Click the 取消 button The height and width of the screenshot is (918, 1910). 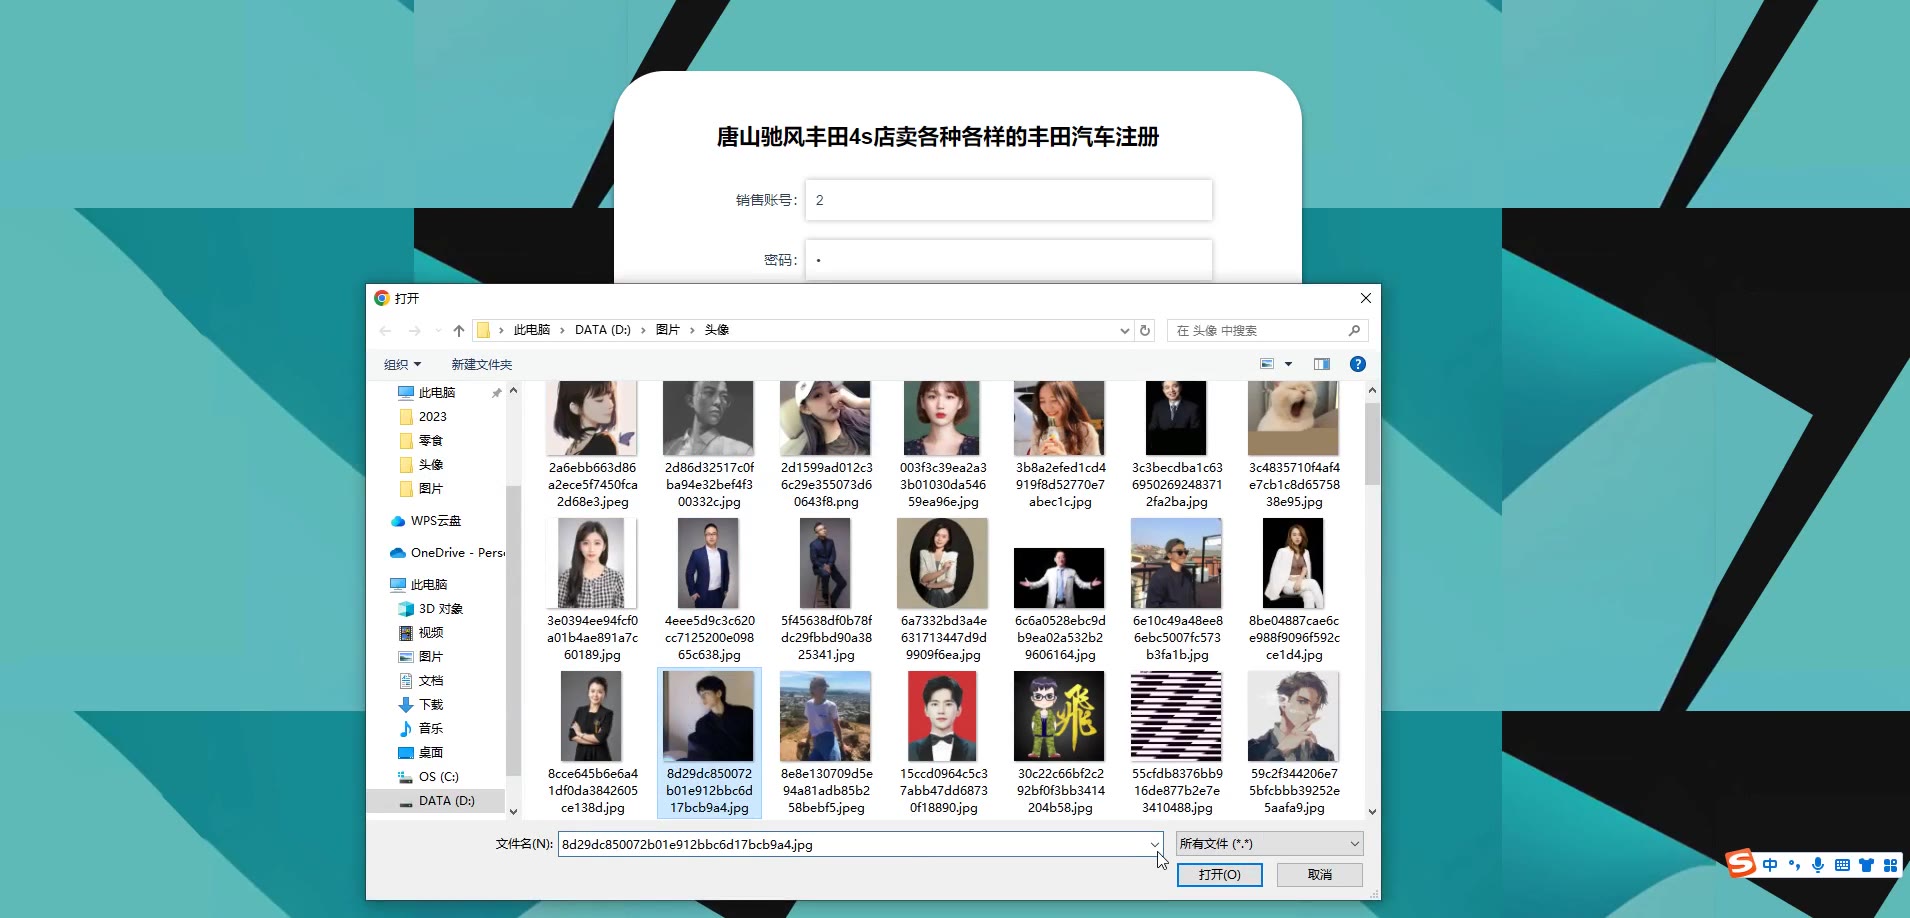1320,875
